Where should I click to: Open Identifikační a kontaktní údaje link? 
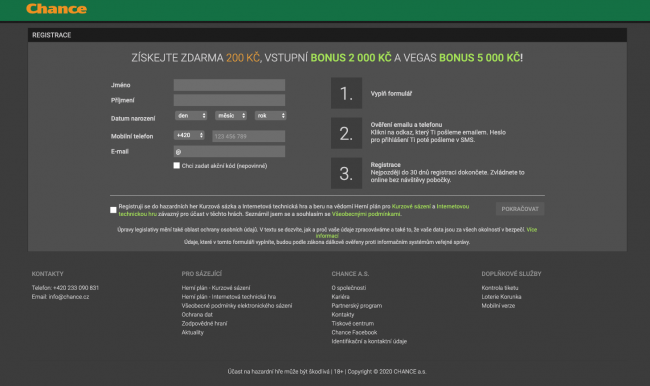tap(369, 341)
